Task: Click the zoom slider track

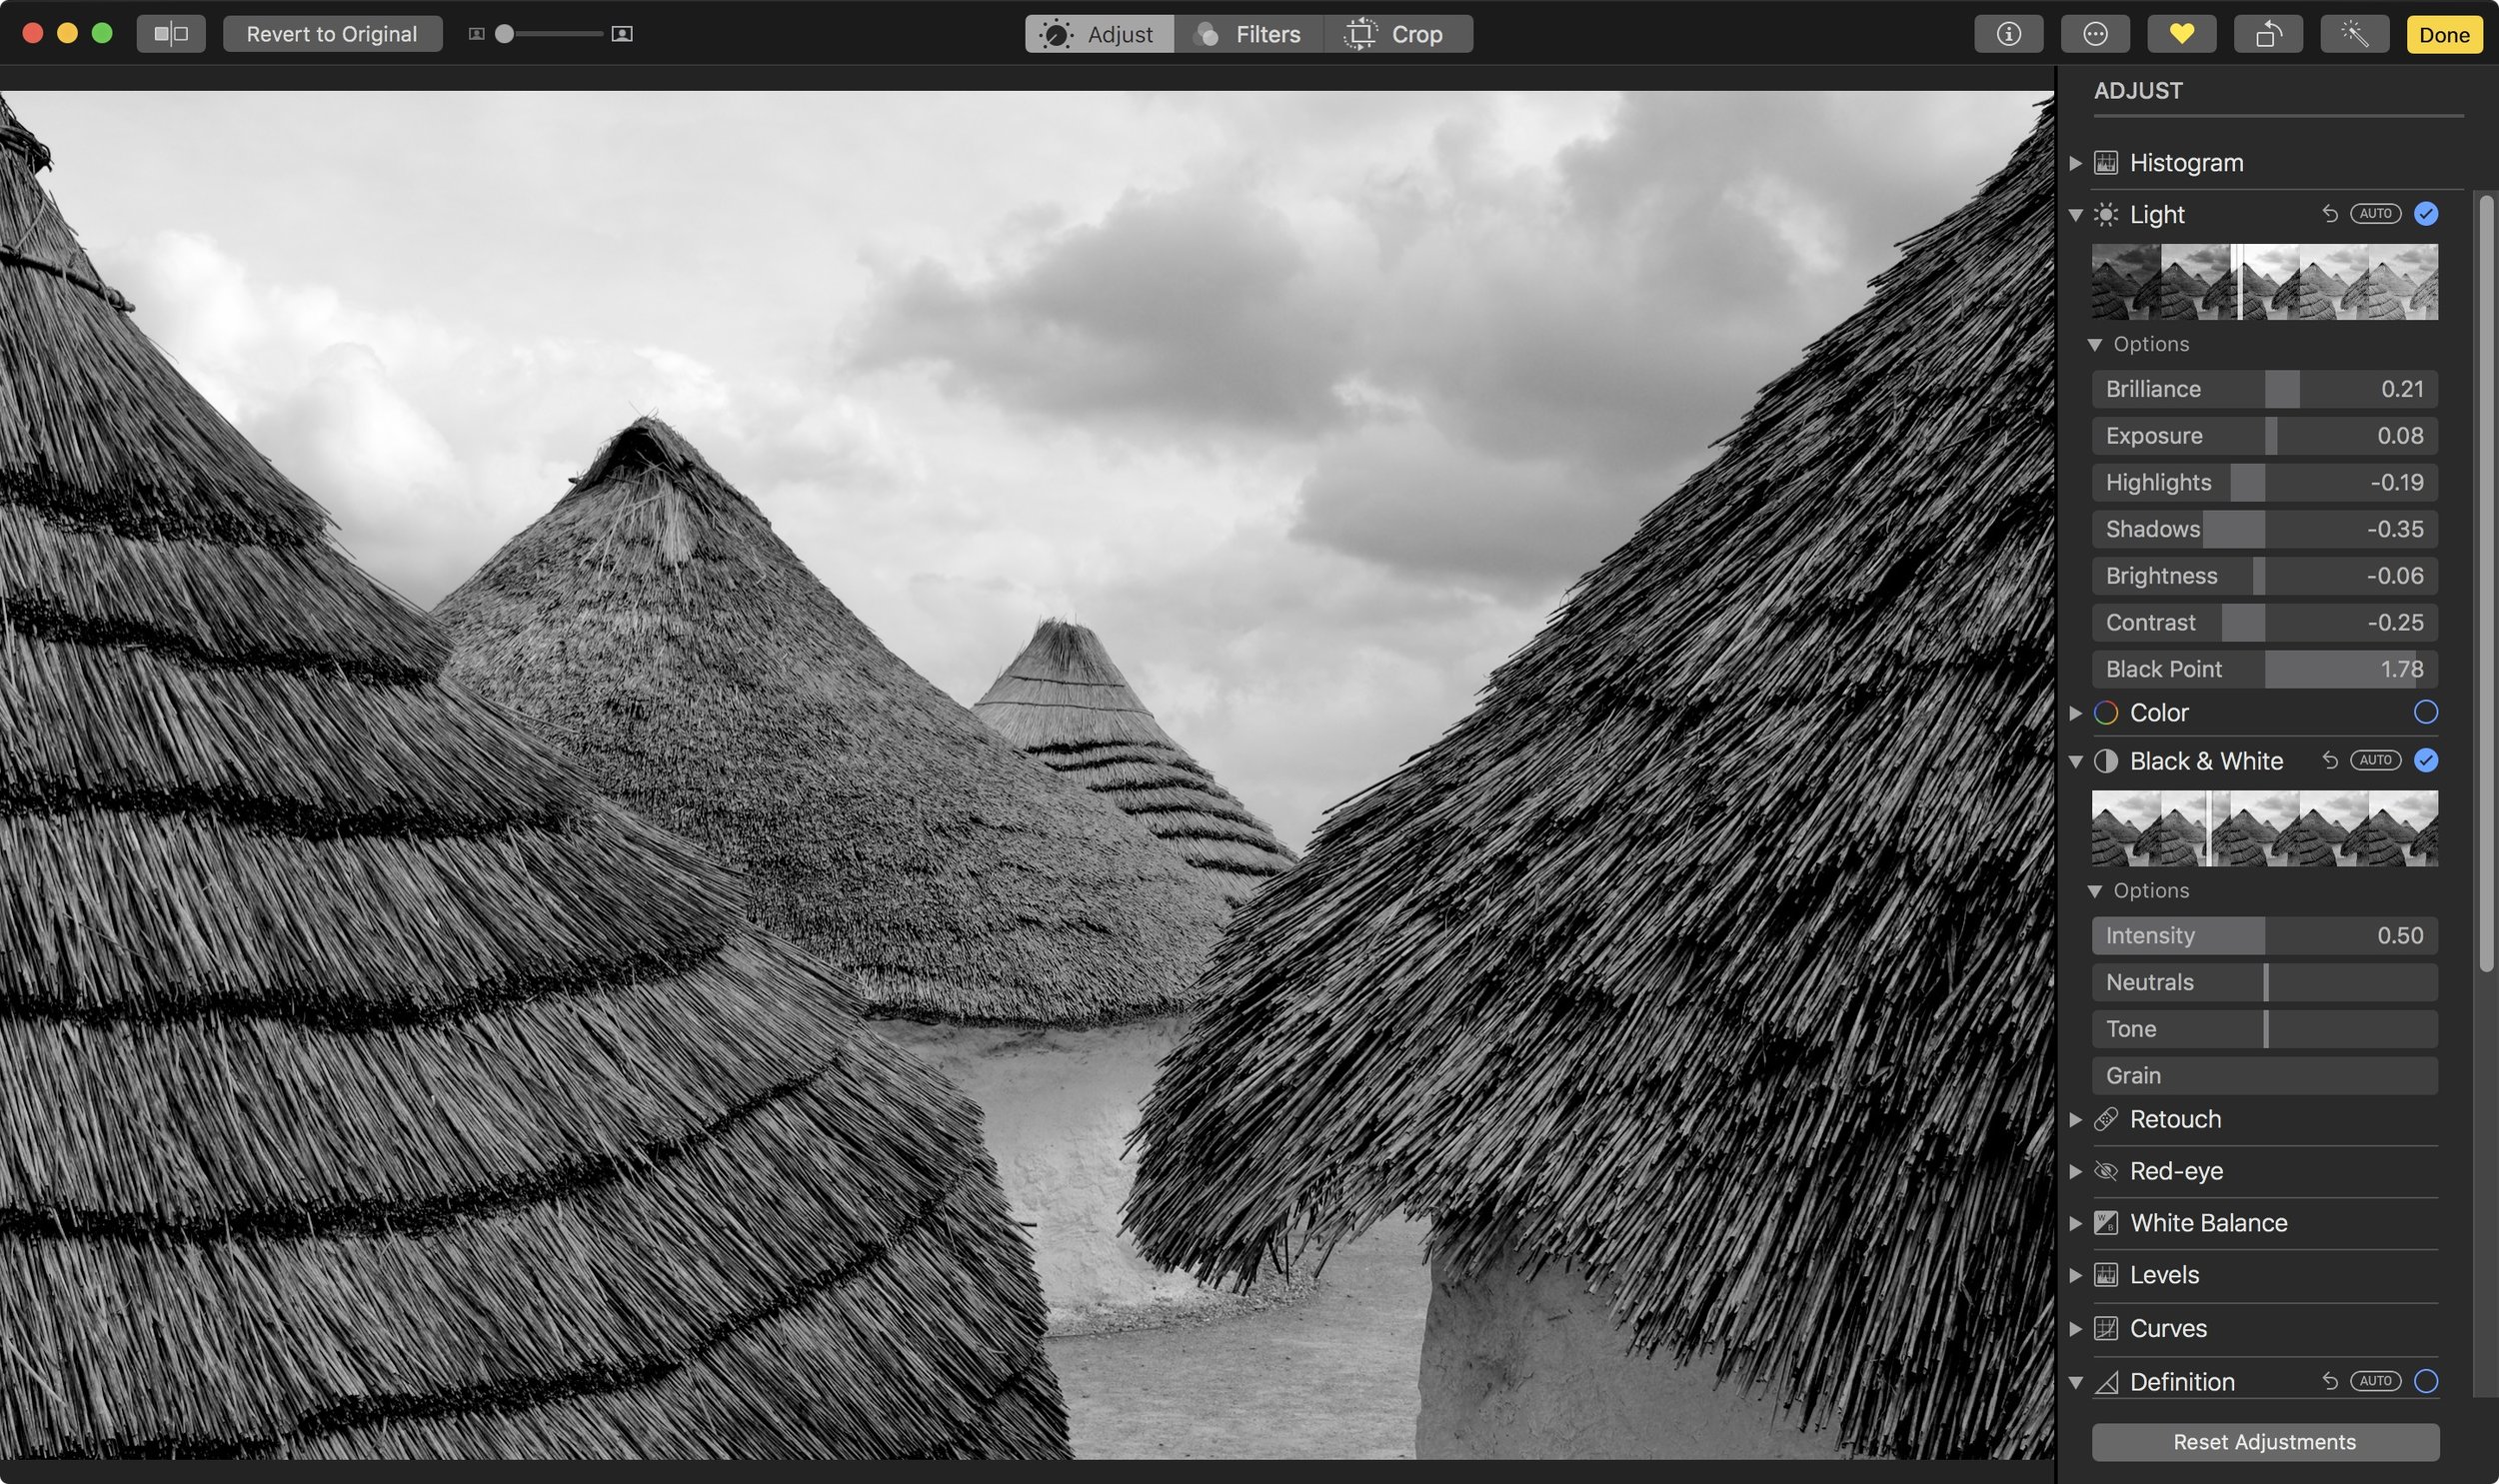Action: click(549, 34)
